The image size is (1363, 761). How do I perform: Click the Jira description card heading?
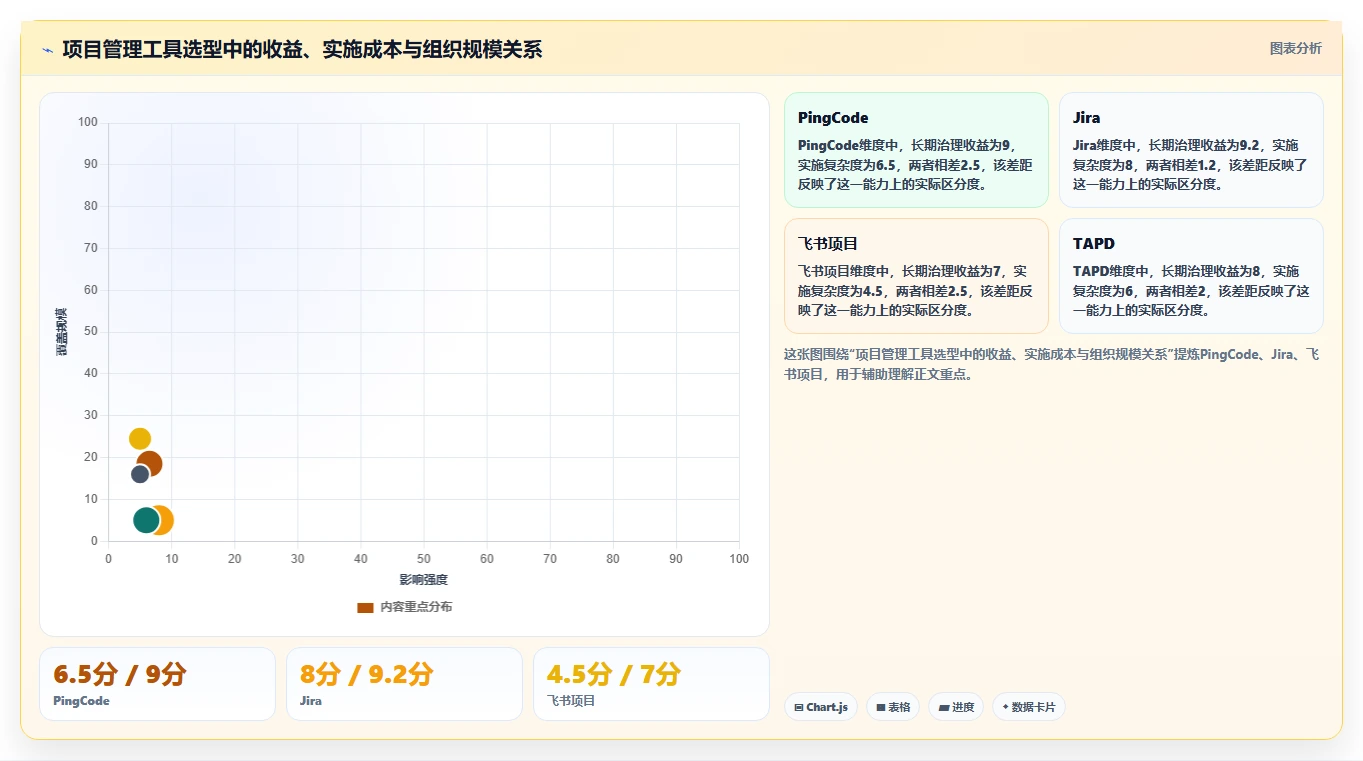click(1086, 118)
